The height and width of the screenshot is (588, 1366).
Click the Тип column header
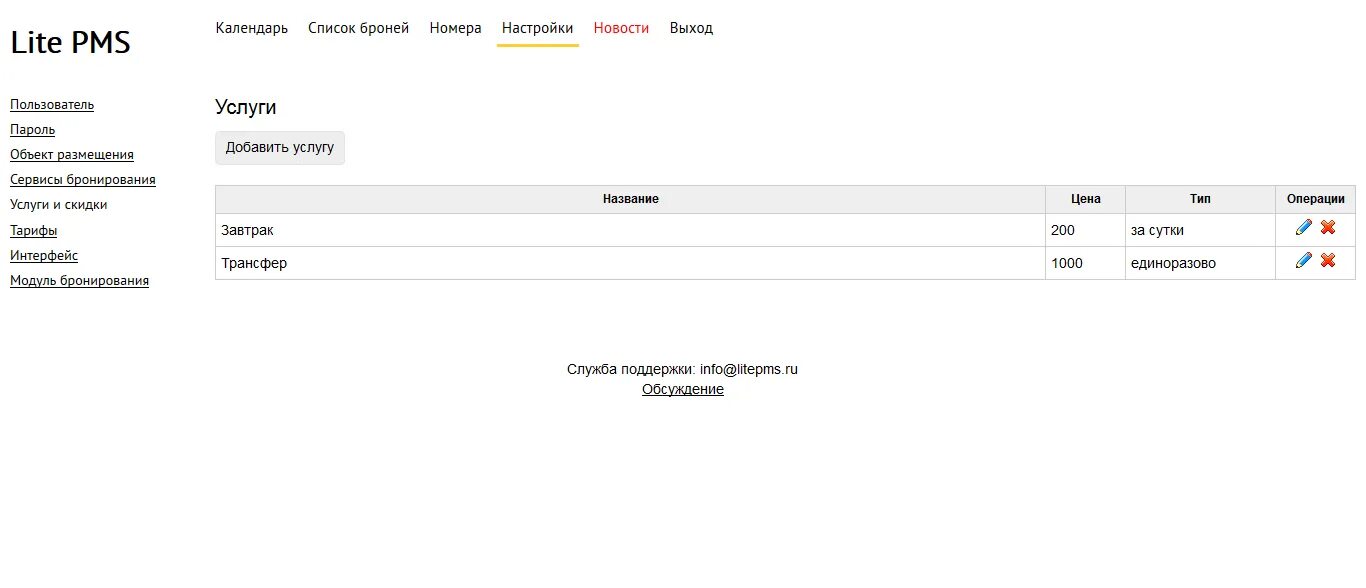tap(1200, 199)
